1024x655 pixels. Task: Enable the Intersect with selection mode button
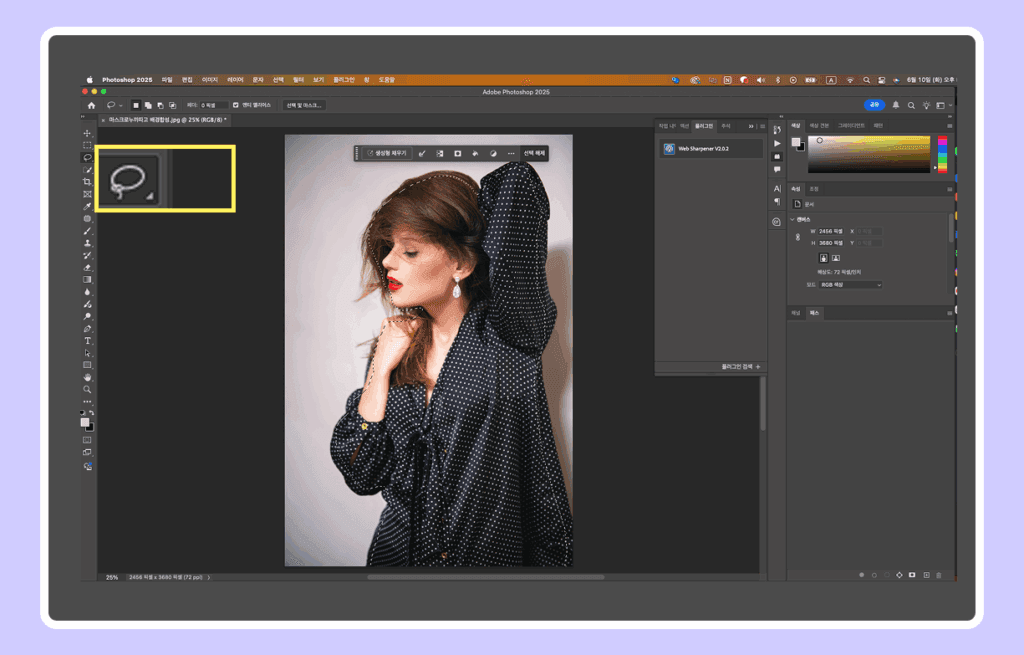point(173,105)
